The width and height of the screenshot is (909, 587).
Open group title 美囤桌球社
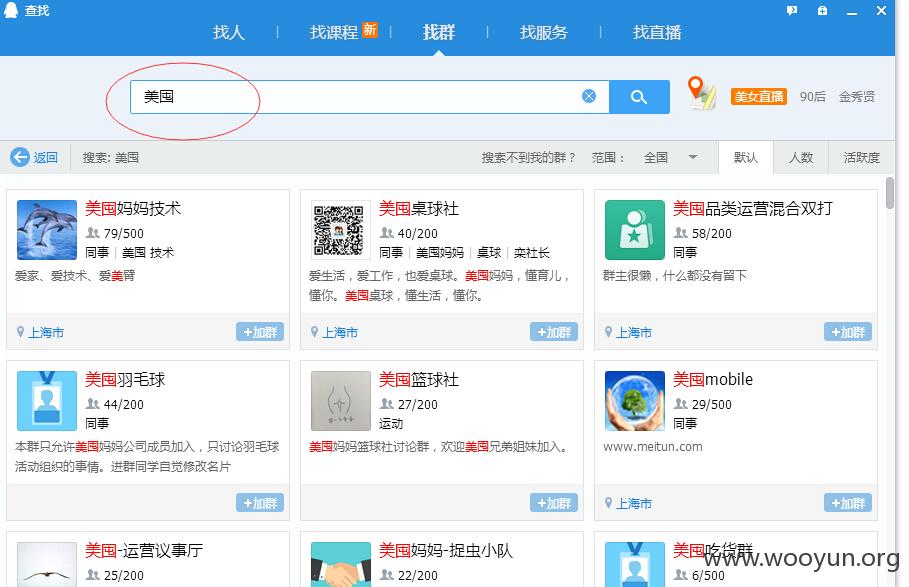point(419,209)
